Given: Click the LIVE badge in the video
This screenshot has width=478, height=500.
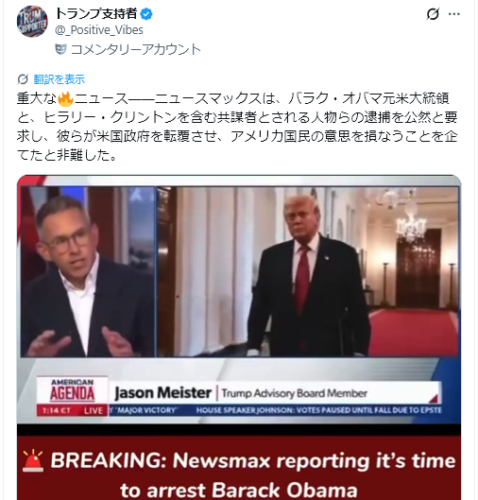Looking at the screenshot, I should pos(93,411).
